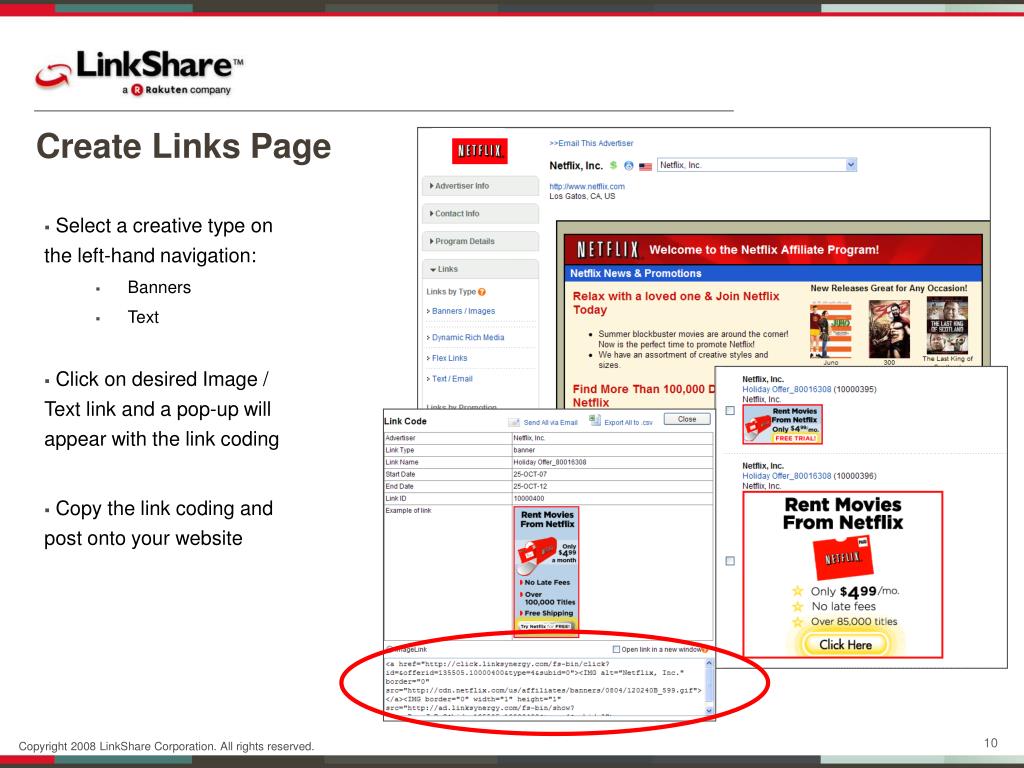Close the Link Code popup
1024x768 pixels.
687,419
